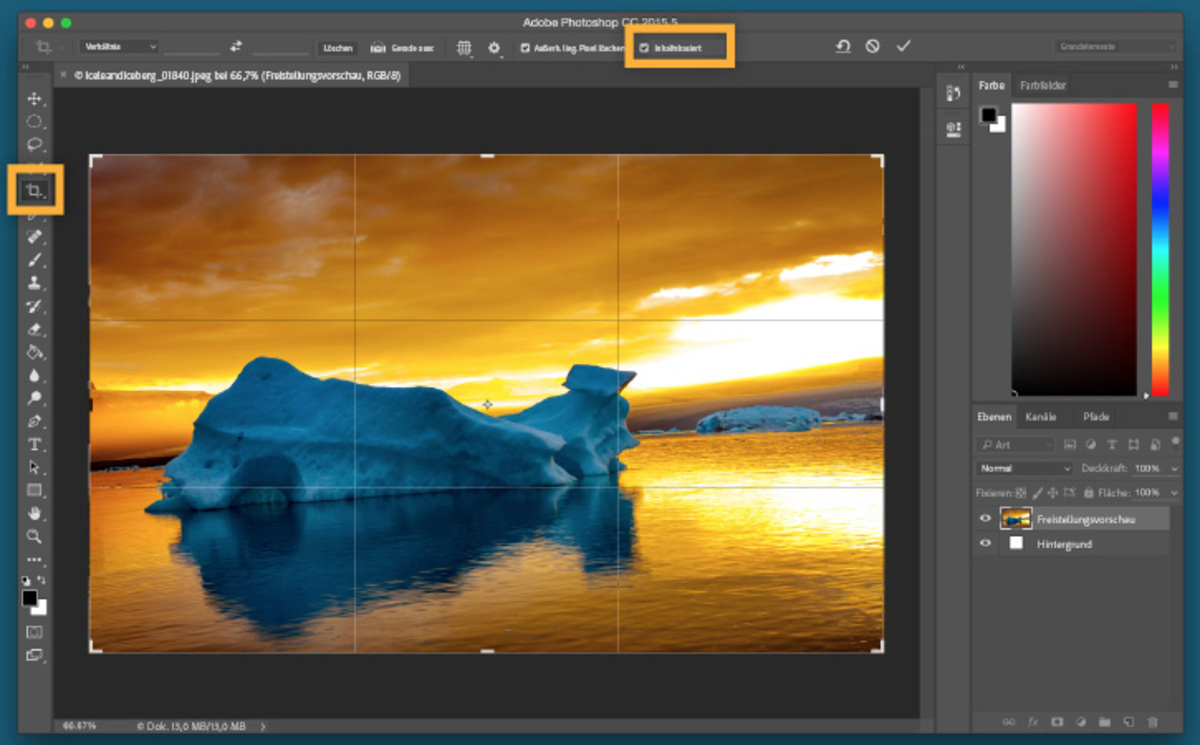
Task: Hide the Freistellungsvorschau layer
Action: click(985, 518)
